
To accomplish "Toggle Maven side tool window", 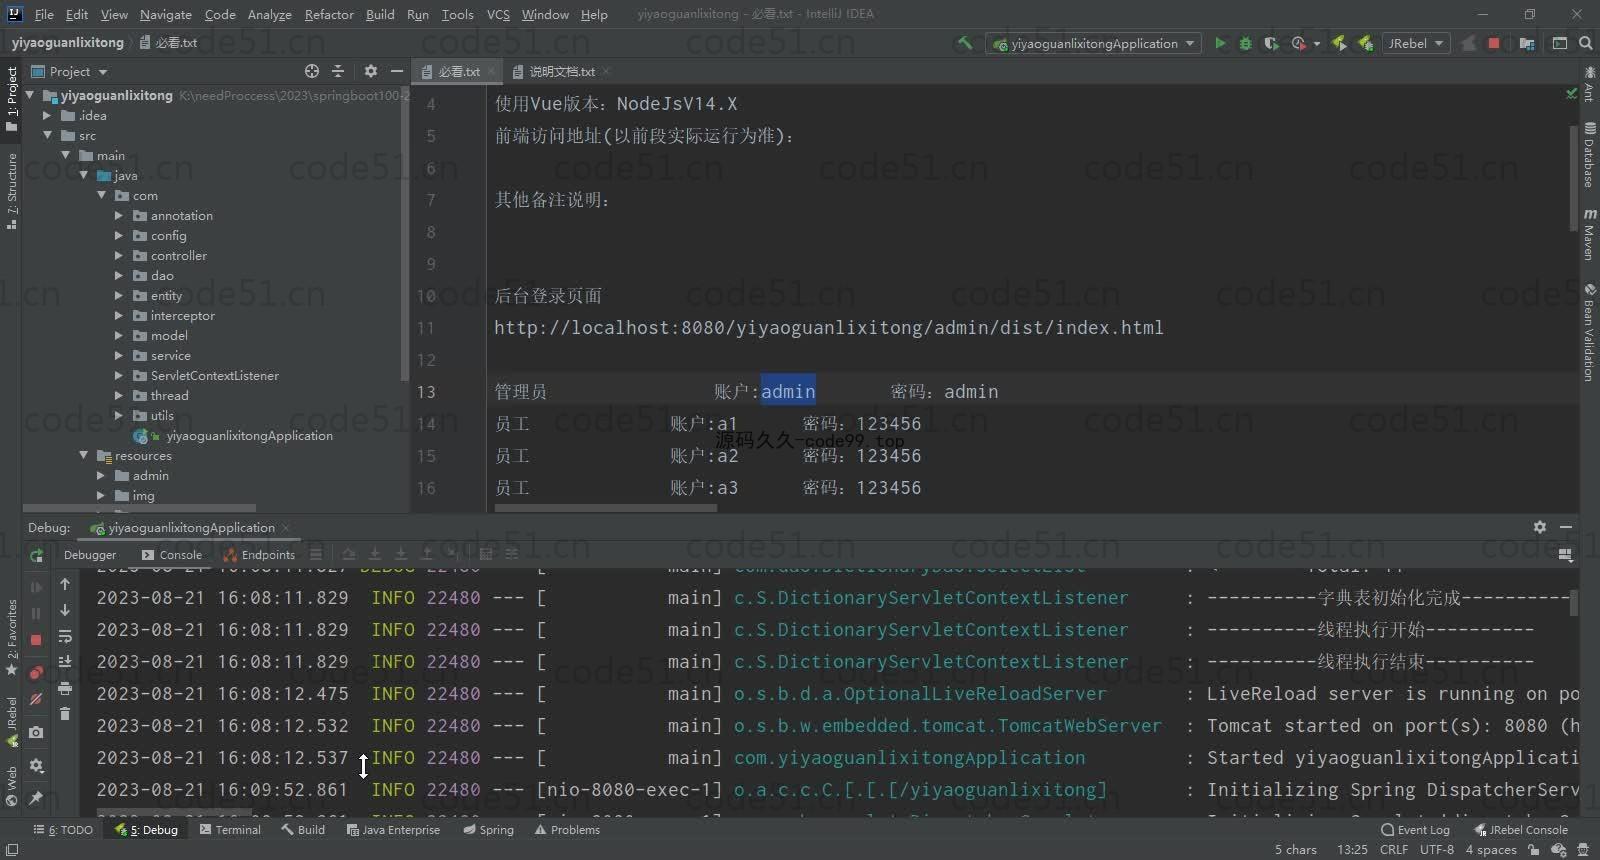I will click(1589, 234).
